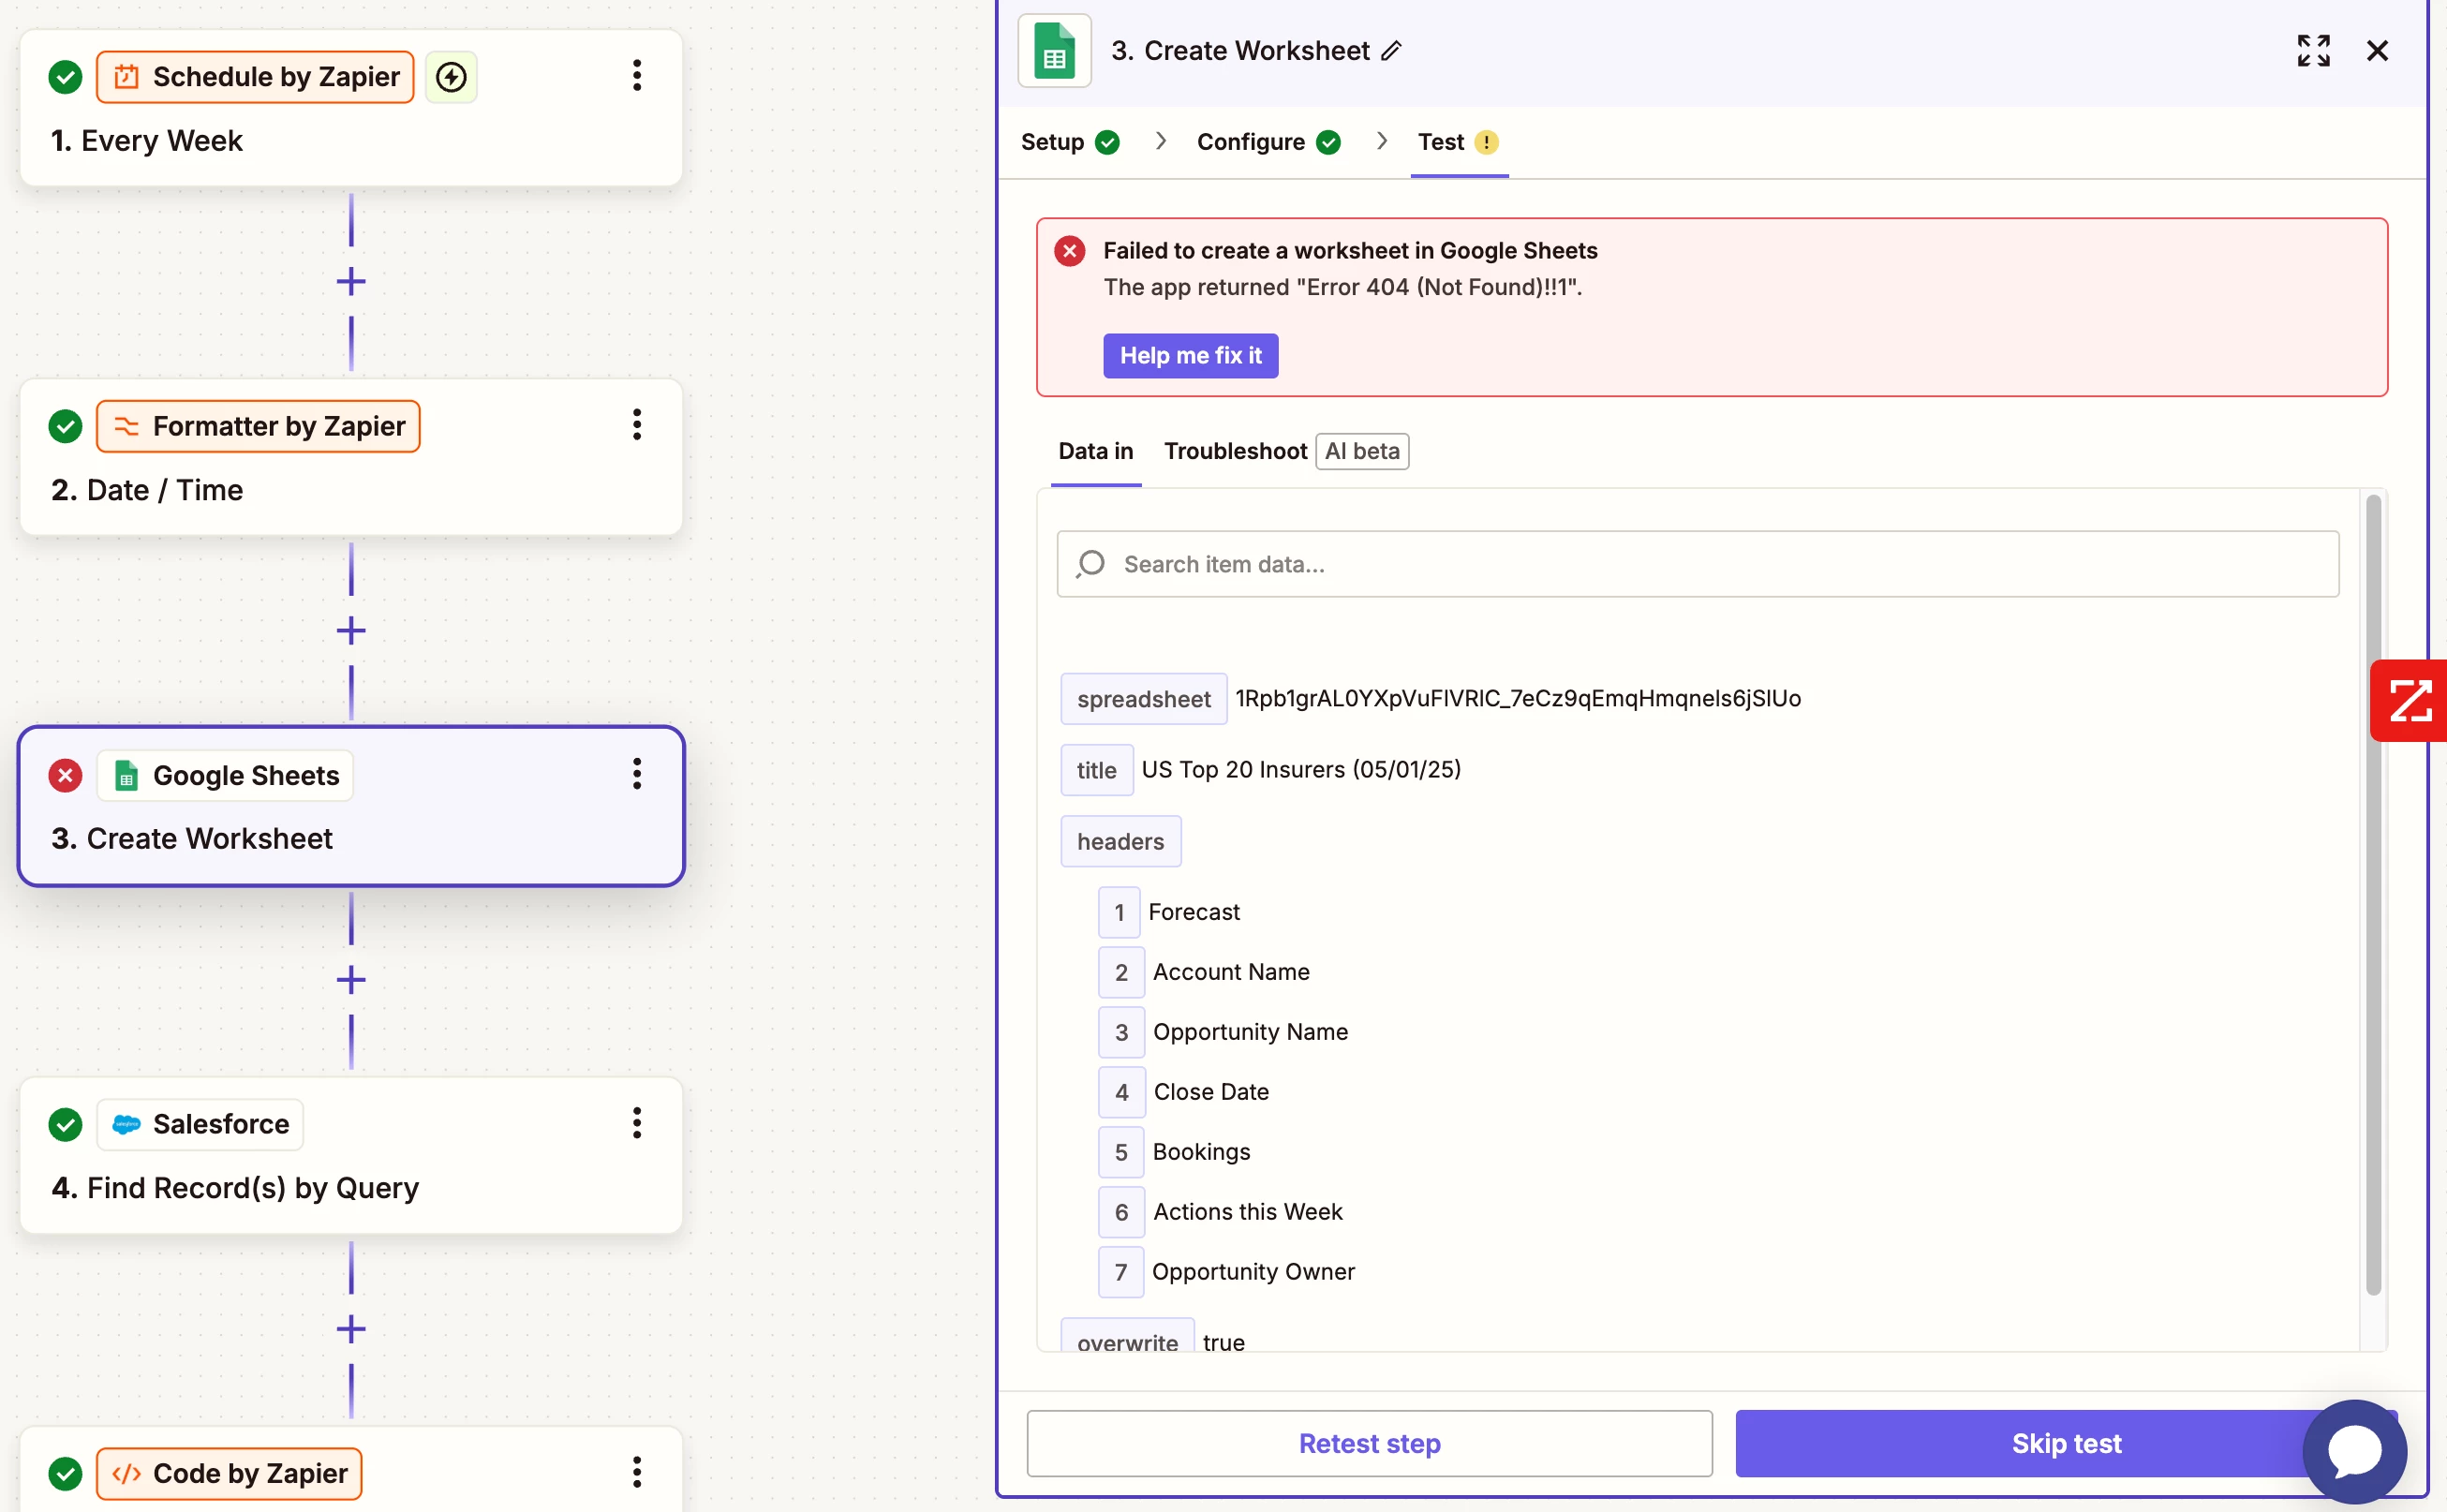Click the title key label
This screenshot has width=2447, height=1512.
coord(1096,770)
